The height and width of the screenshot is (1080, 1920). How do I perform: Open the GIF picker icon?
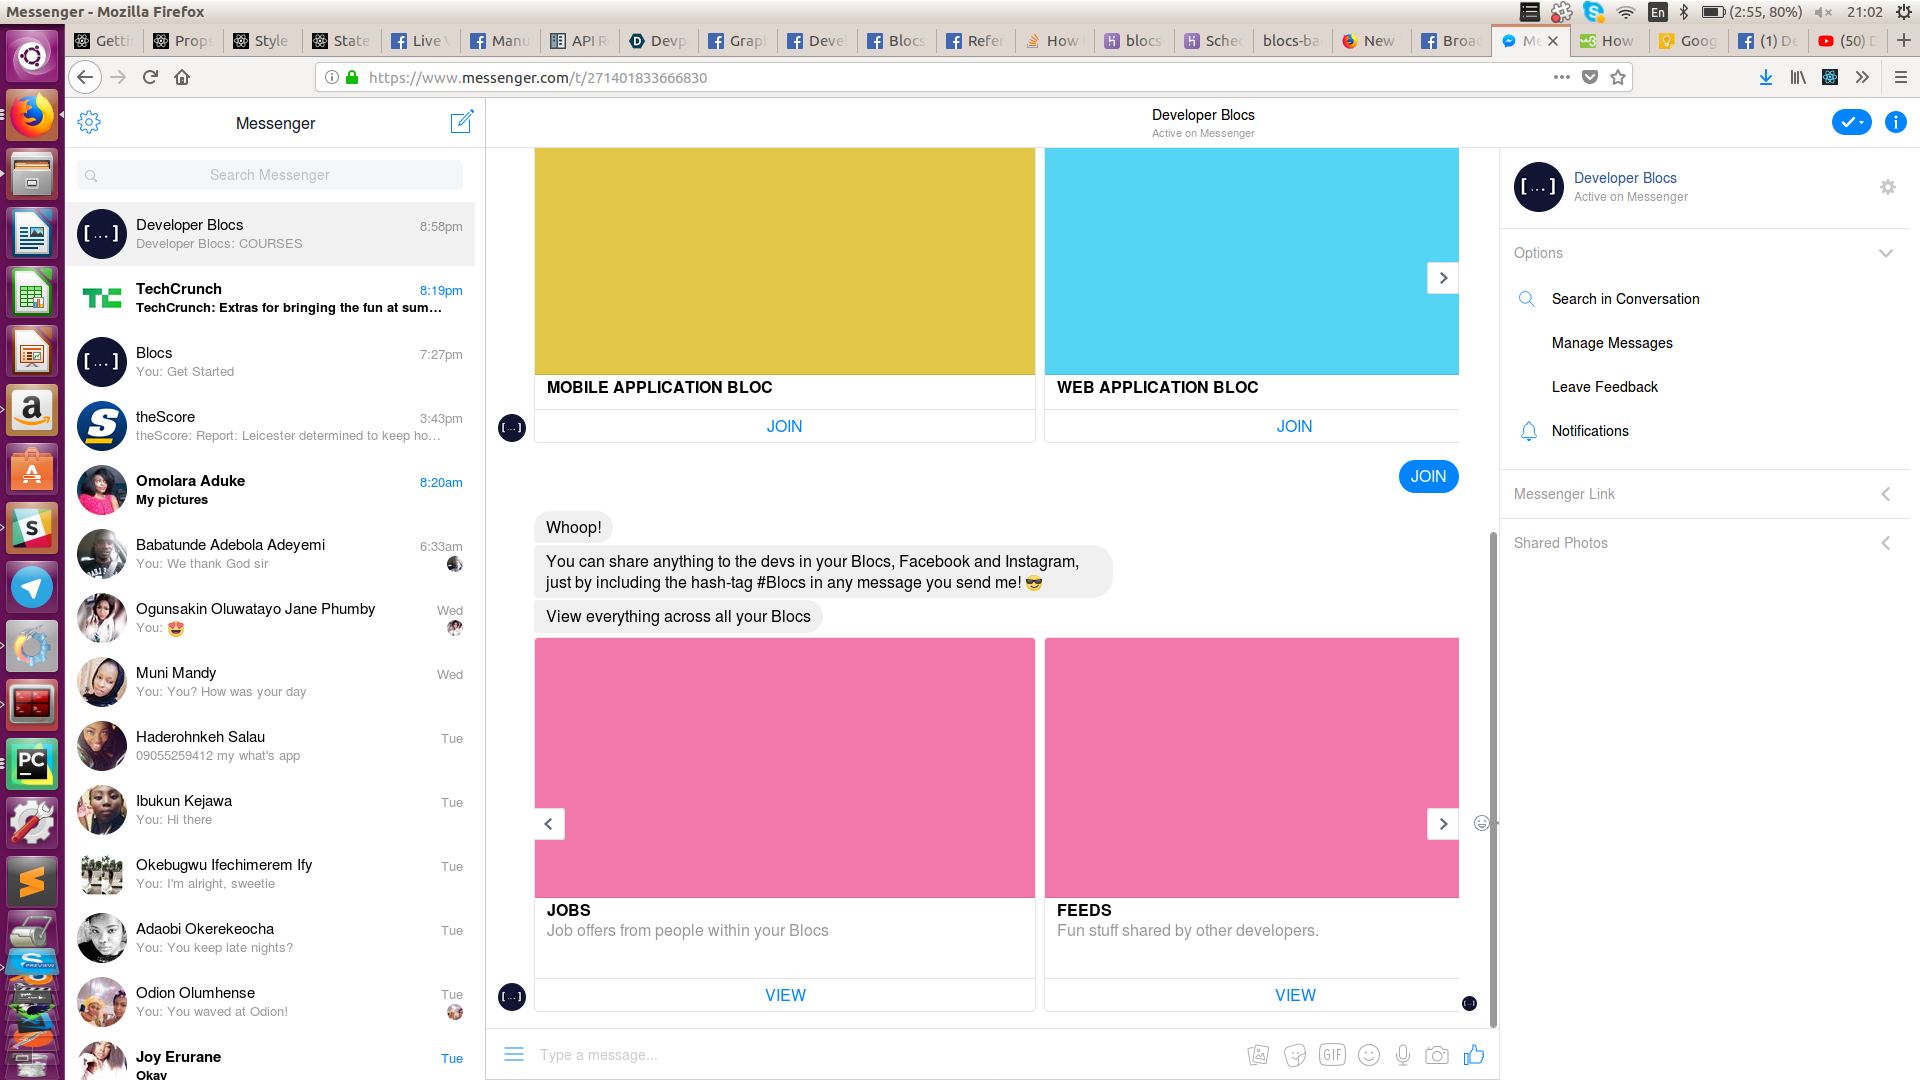point(1332,1055)
